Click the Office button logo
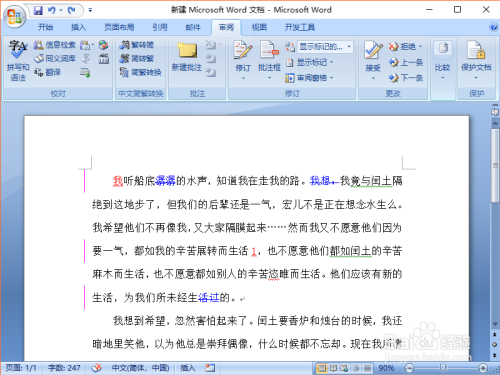This screenshot has height=375, width=500. (x=14, y=16)
